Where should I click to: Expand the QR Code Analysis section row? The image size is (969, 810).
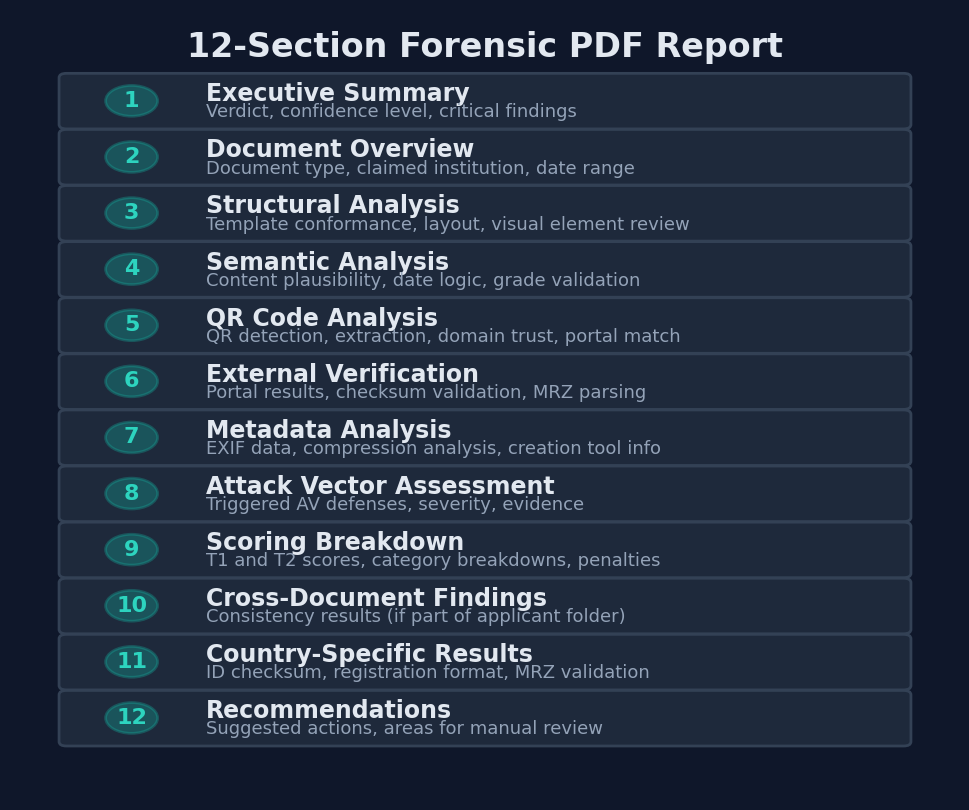click(485, 324)
